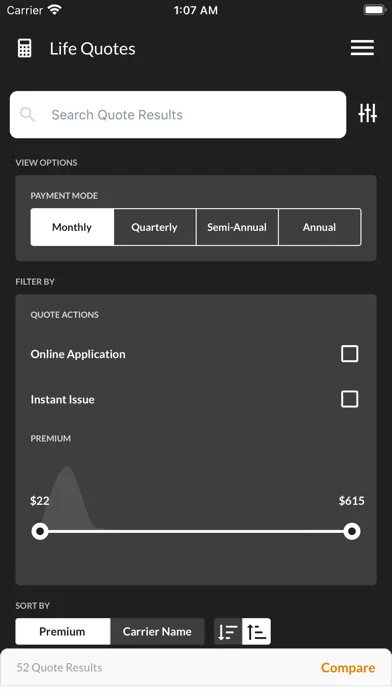
Task: Enable the Instant Issue checkbox
Action: click(x=349, y=399)
